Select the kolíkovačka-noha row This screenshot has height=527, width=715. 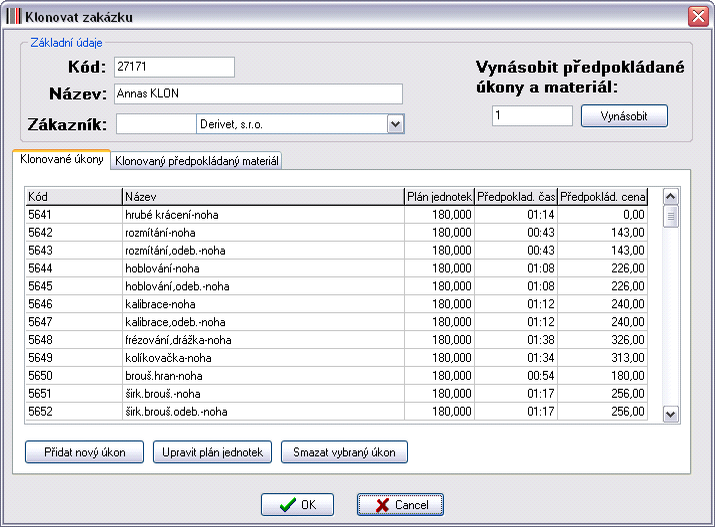coord(337,358)
